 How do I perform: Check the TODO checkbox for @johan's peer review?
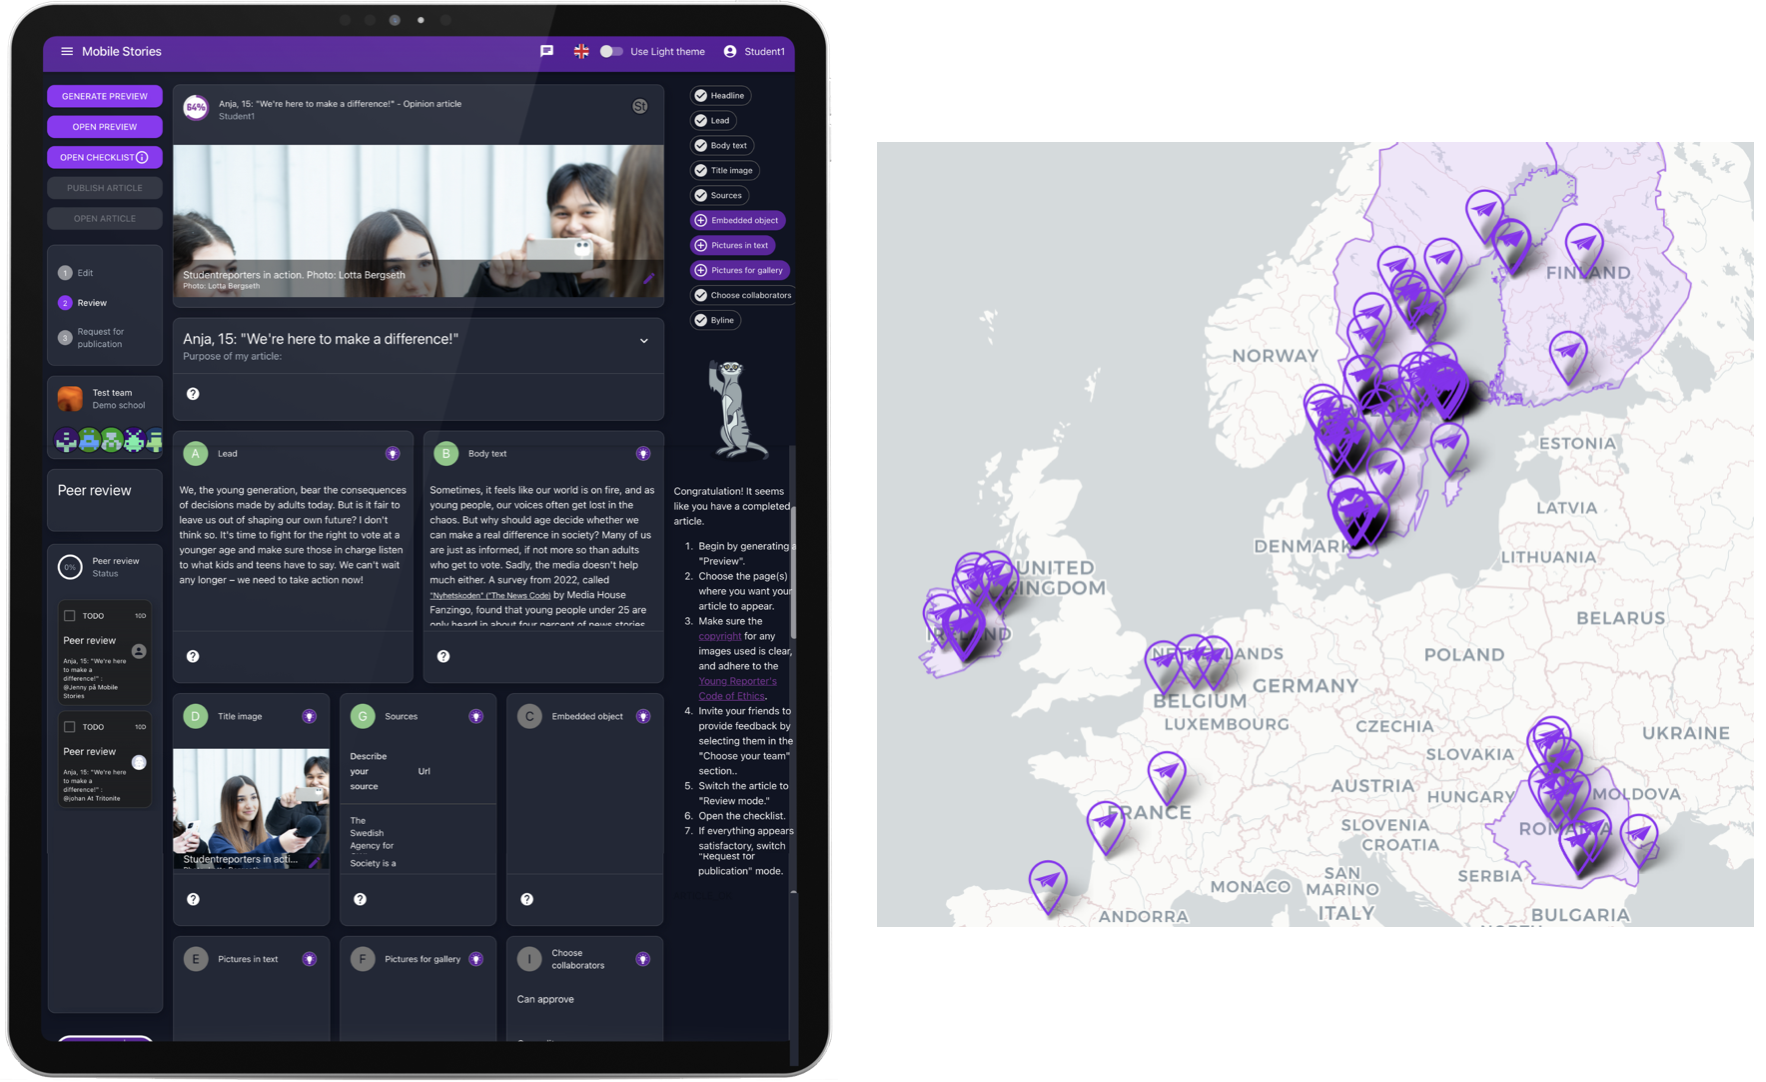pyautogui.click(x=70, y=727)
